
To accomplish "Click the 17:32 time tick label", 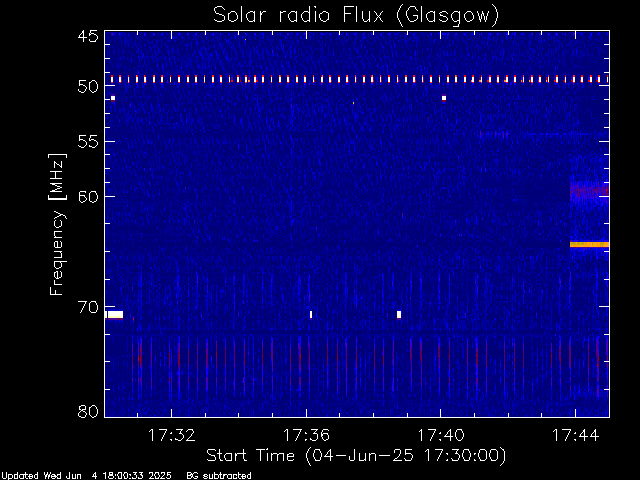I will pyautogui.click(x=171, y=435).
